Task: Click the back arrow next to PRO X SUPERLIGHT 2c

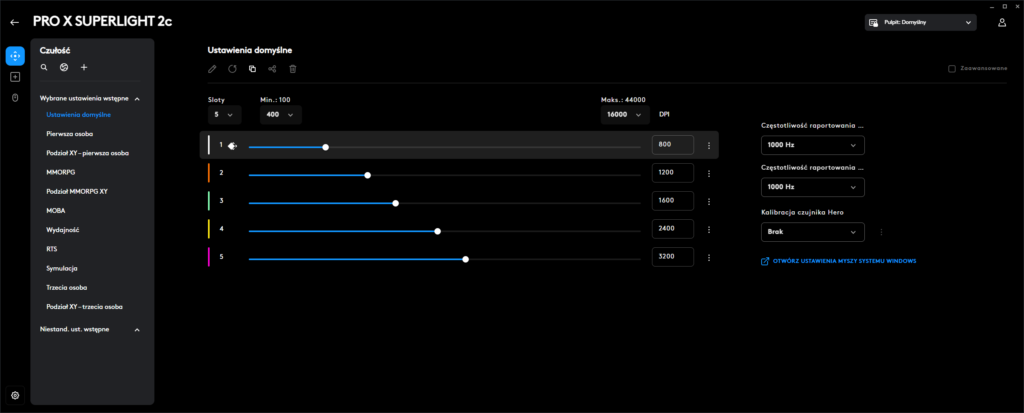Action: point(14,21)
